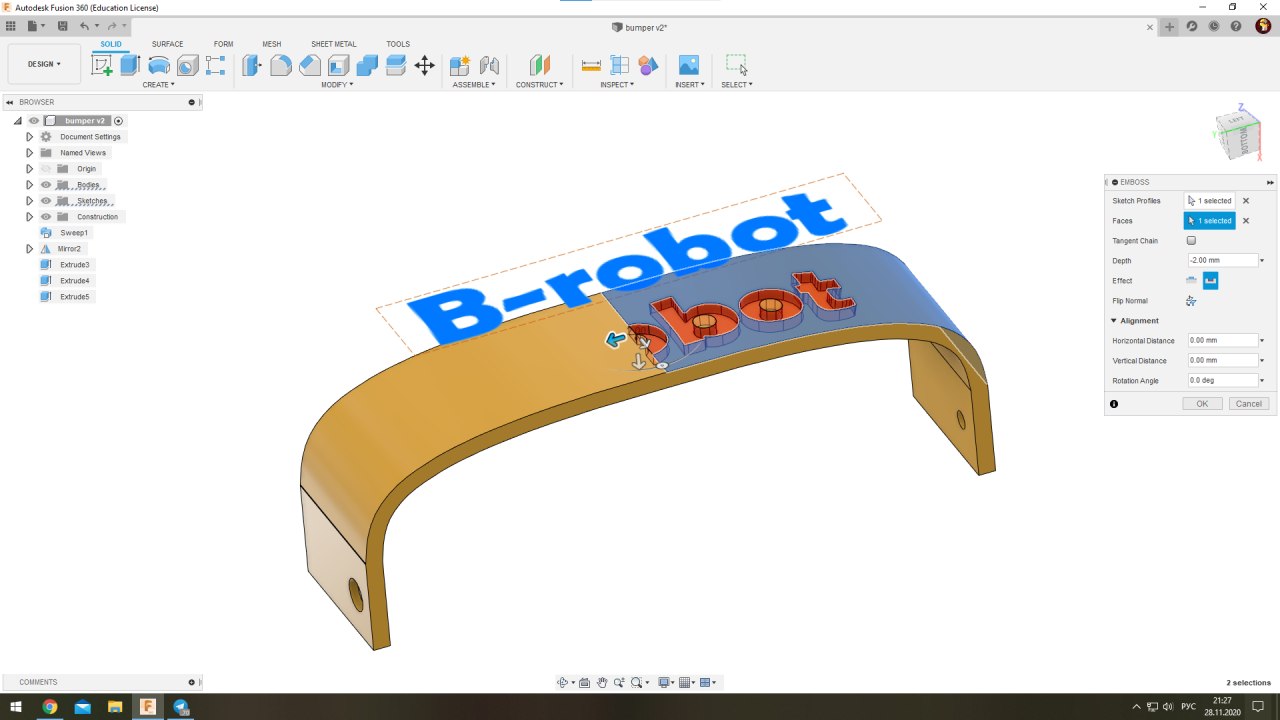The image size is (1280, 720).
Task: Click the Pan hand icon
Action: tap(602, 682)
